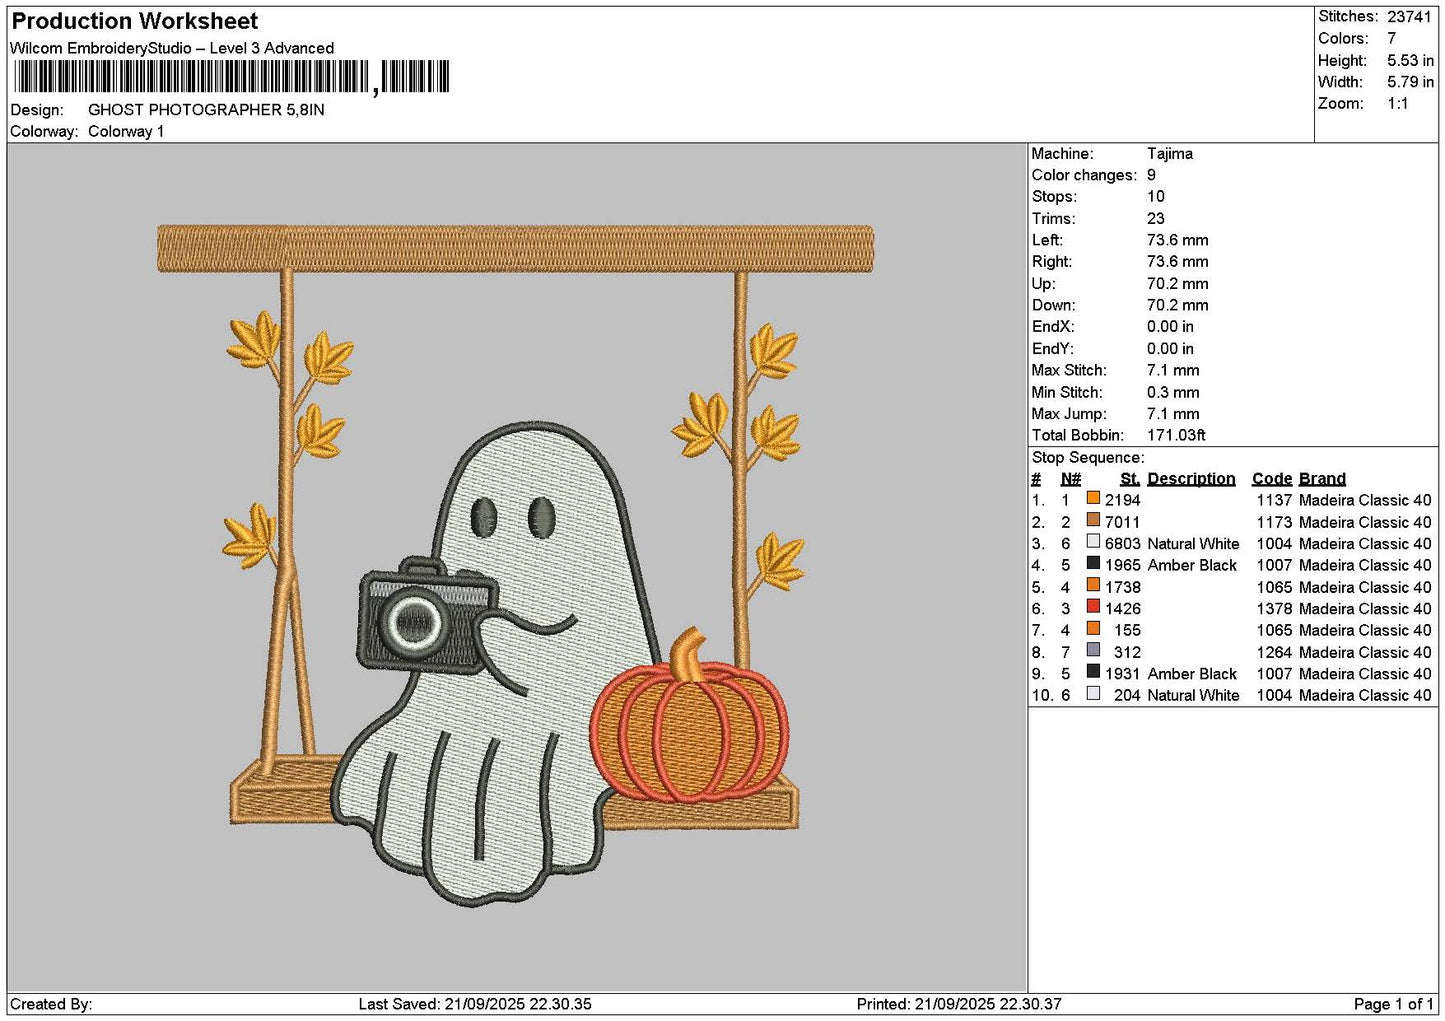The height and width of the screenshot is (1021, 1445).
Task: Click 'Printed: 21/09/2025 22.30.37' footer text
Action: [x=959, y=1004]
